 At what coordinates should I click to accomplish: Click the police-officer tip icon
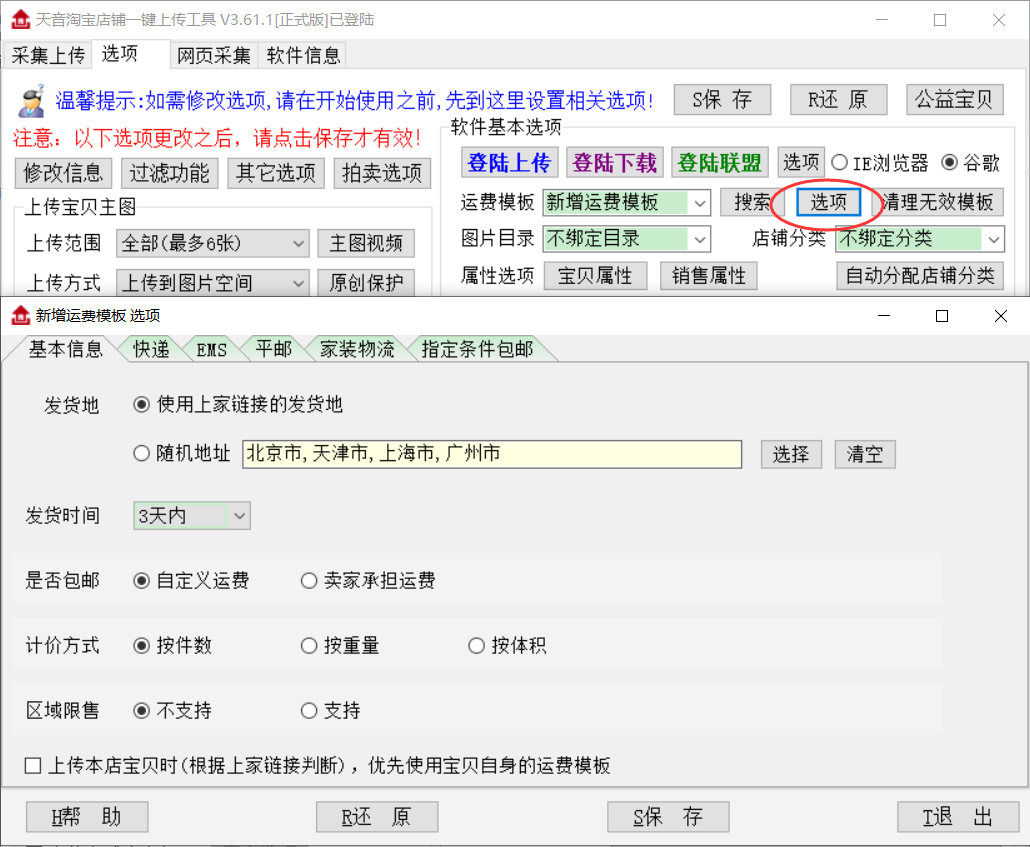point(30,99)
